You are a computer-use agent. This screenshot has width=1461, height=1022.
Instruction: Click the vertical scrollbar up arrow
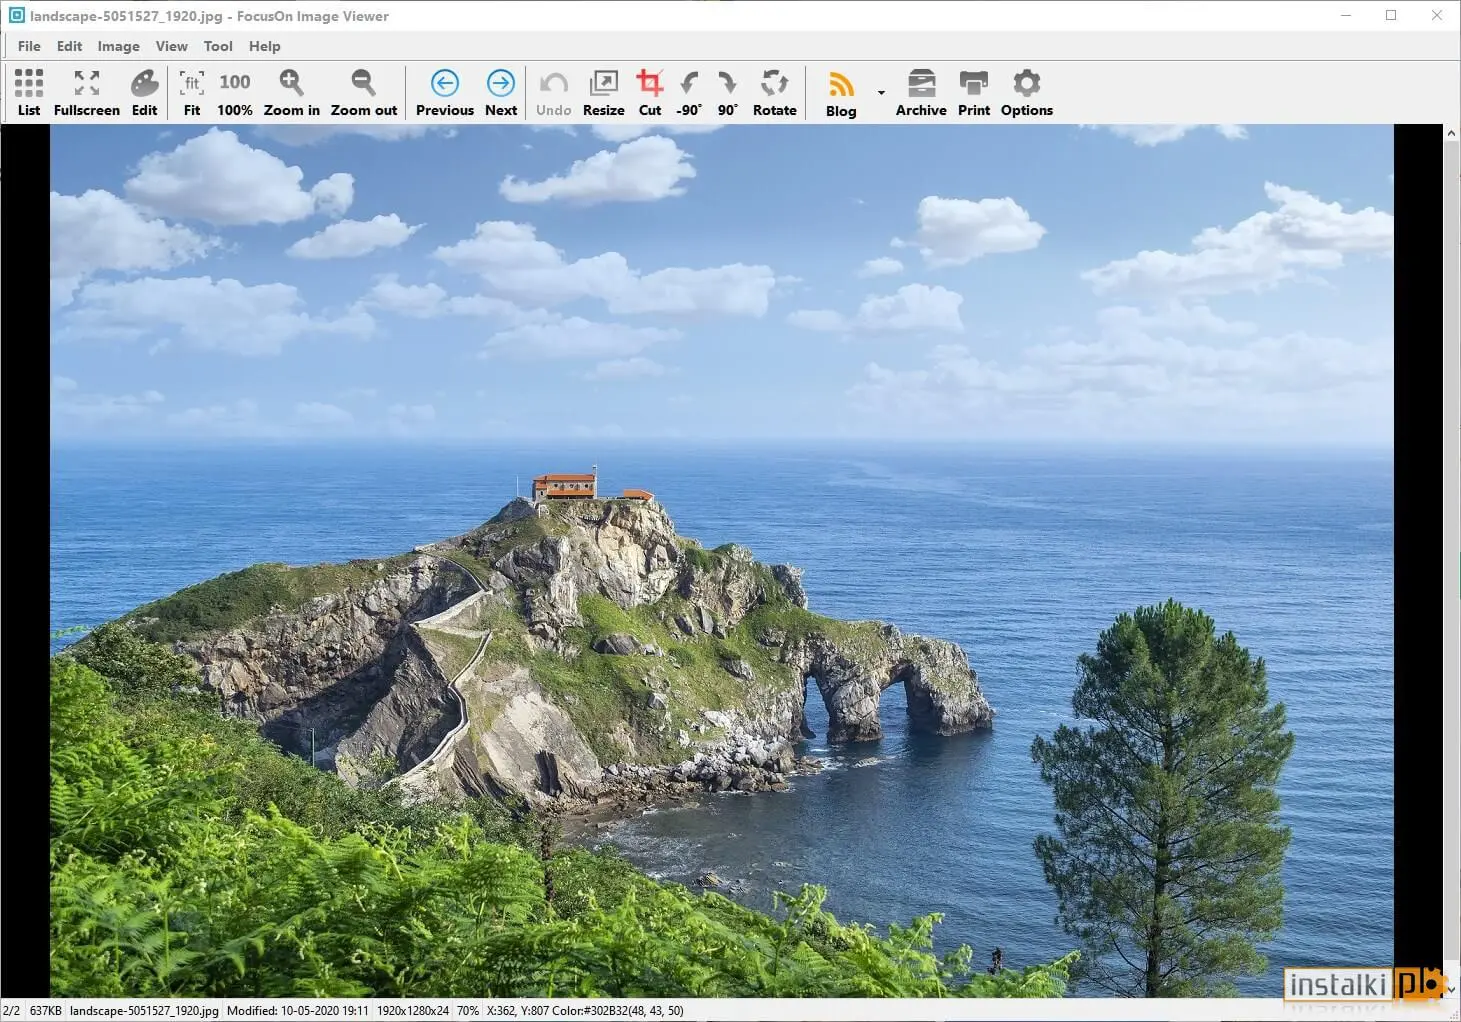pyautogui.click(x=1452, y=132)
